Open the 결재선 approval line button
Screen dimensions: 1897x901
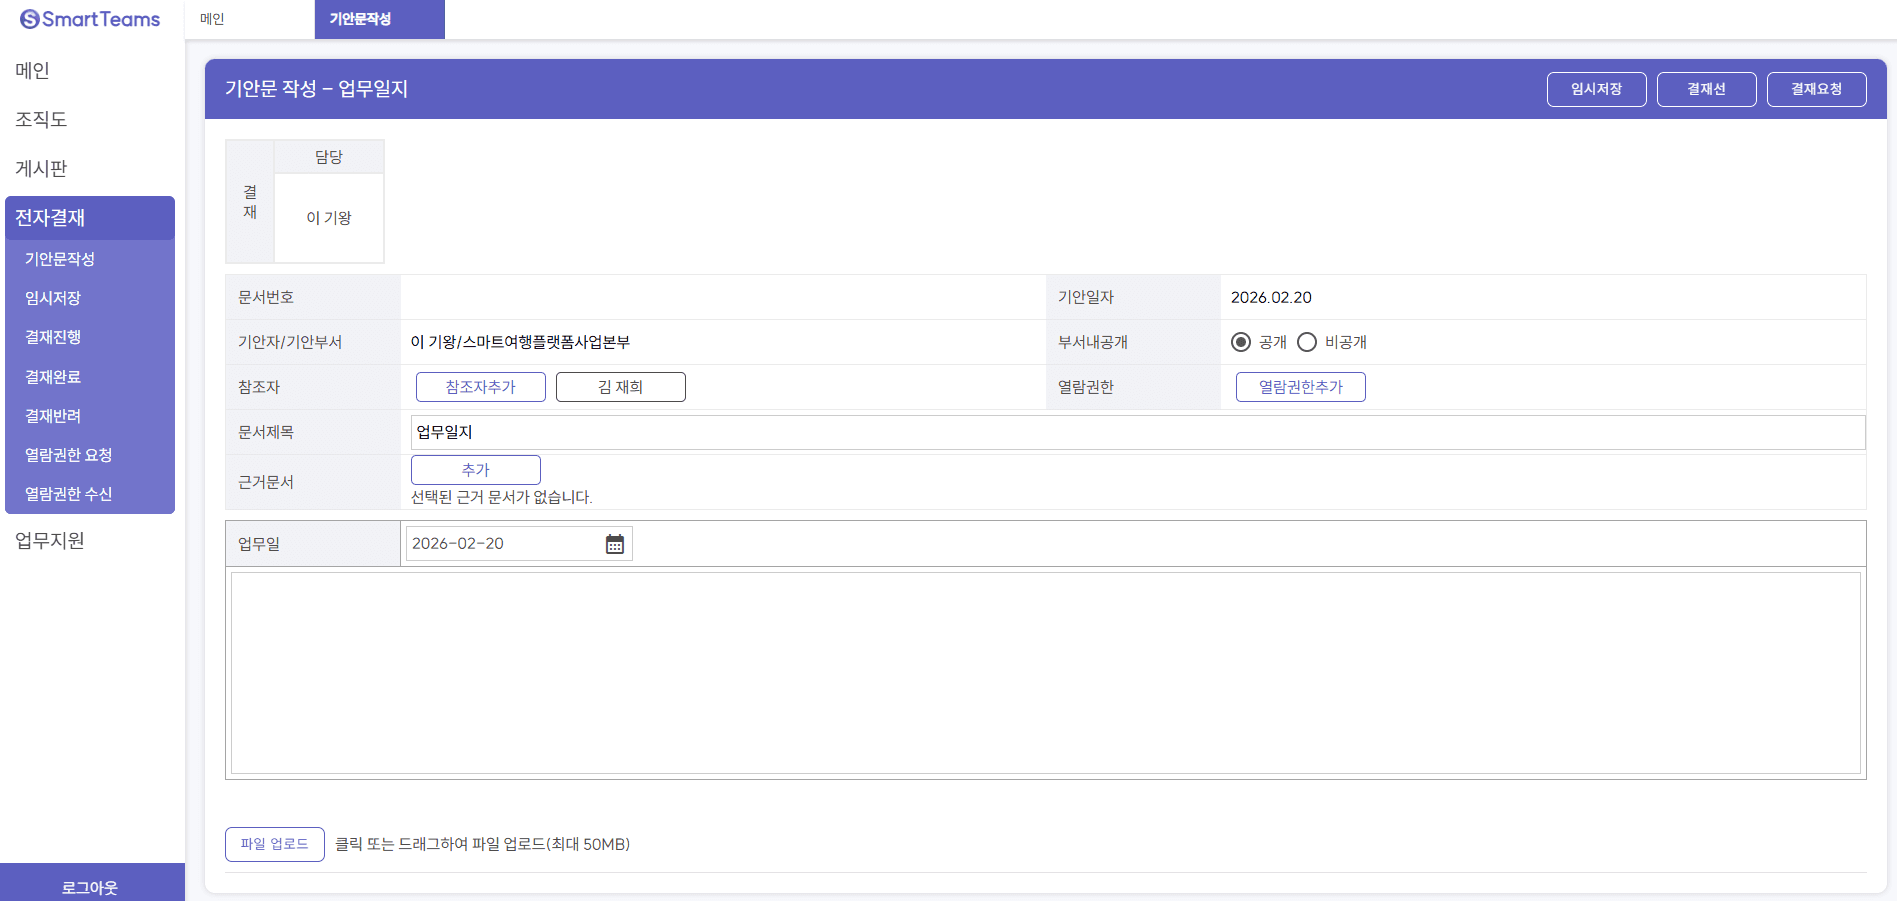[1706, 89]
